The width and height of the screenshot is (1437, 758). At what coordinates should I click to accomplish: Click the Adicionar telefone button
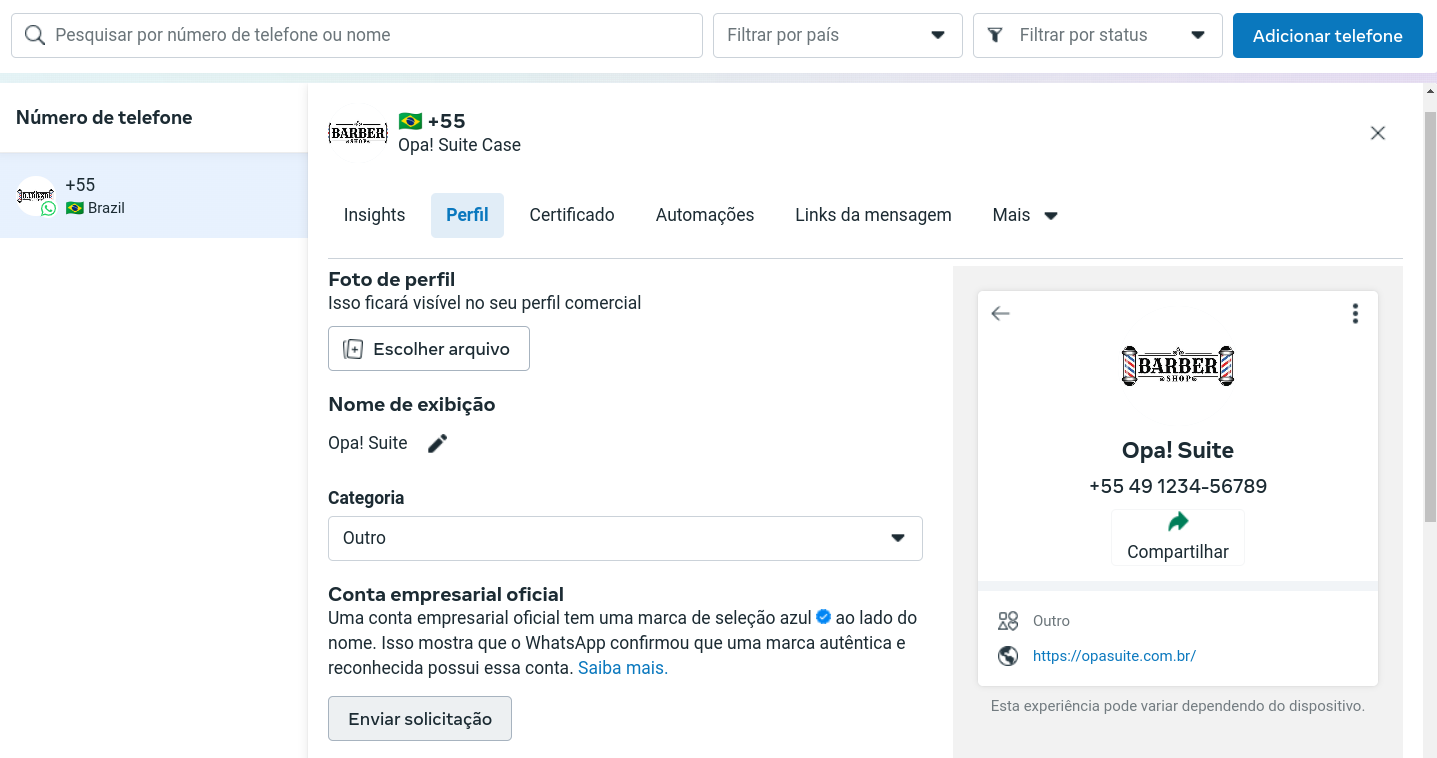point(1328,35)
